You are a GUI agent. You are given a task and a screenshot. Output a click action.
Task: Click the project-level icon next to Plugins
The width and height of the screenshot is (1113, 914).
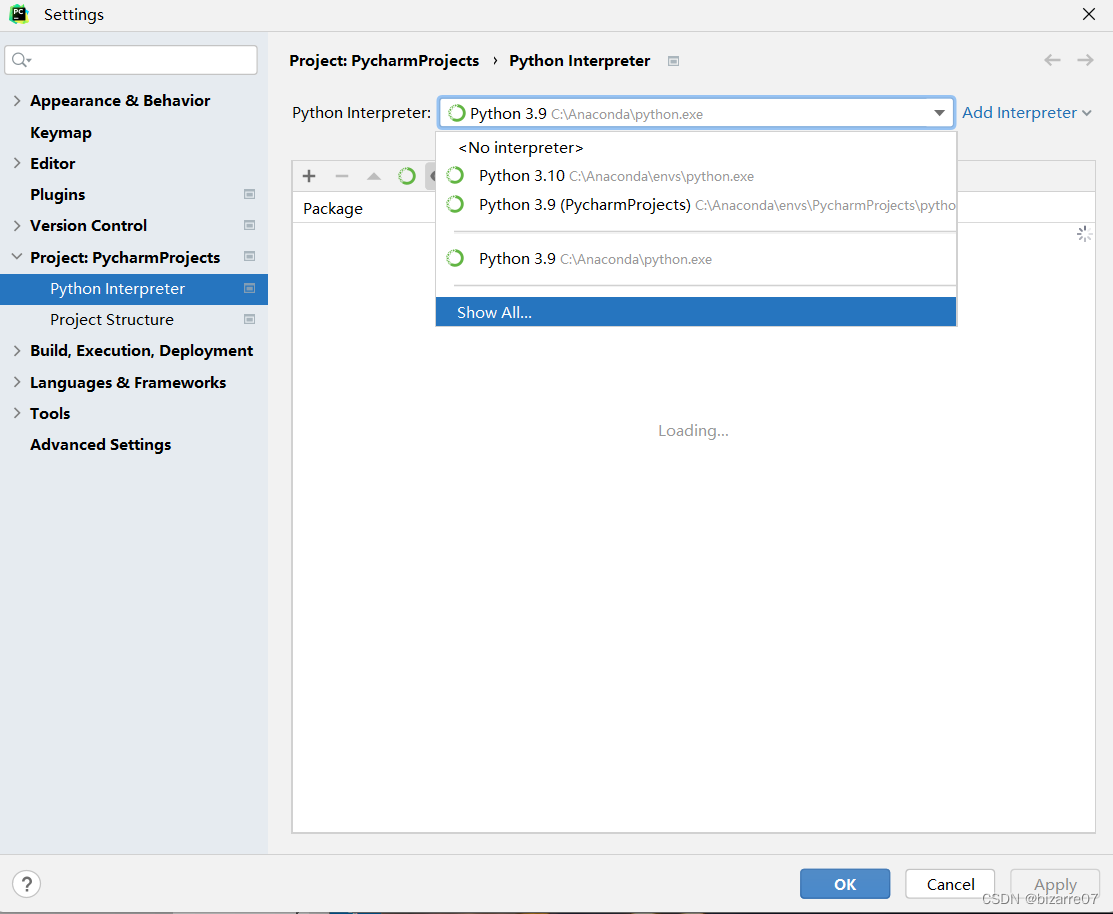pos(249,194)
